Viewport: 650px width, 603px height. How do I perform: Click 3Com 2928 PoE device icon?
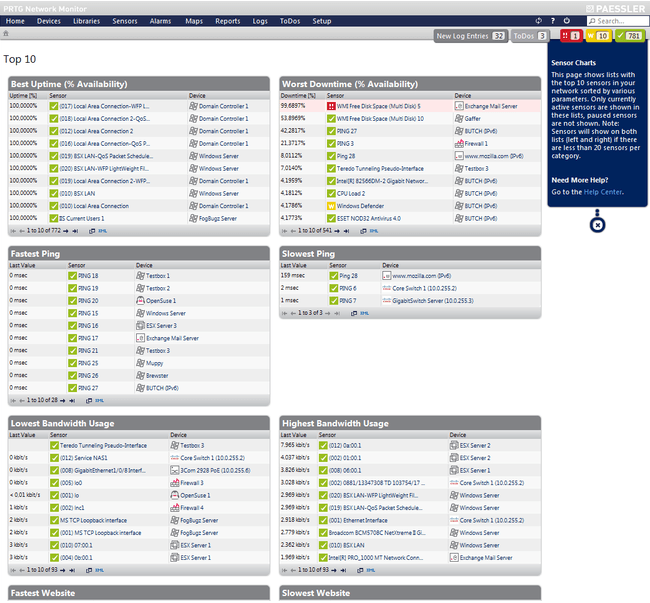click(175, 470)
